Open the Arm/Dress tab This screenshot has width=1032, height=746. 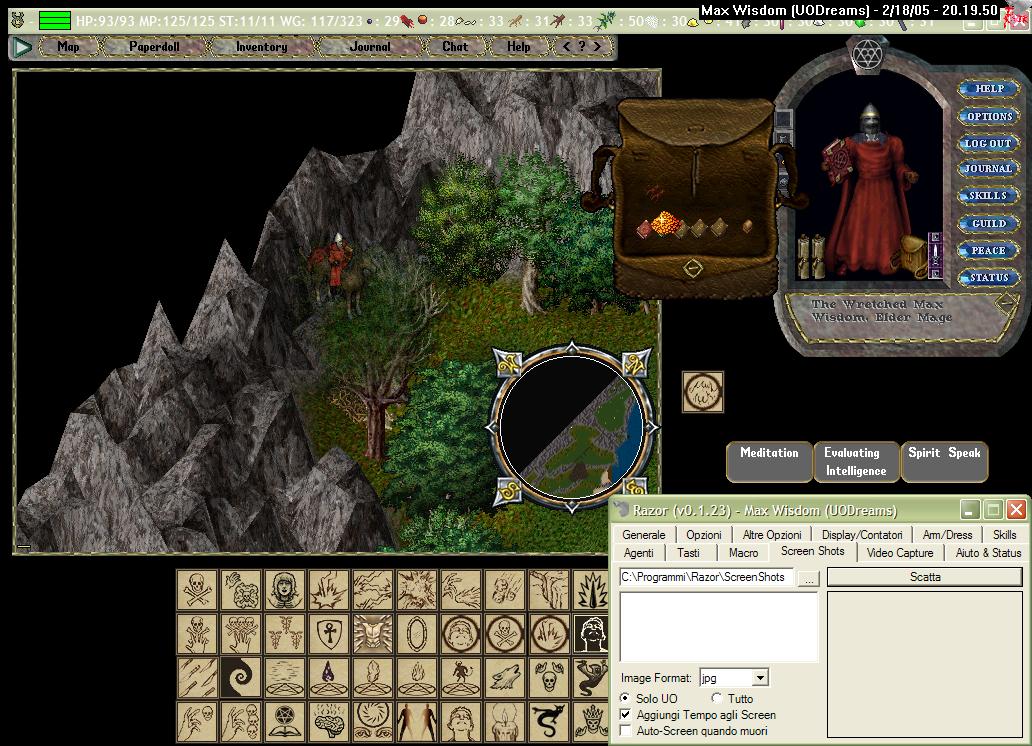click(947, 535)
